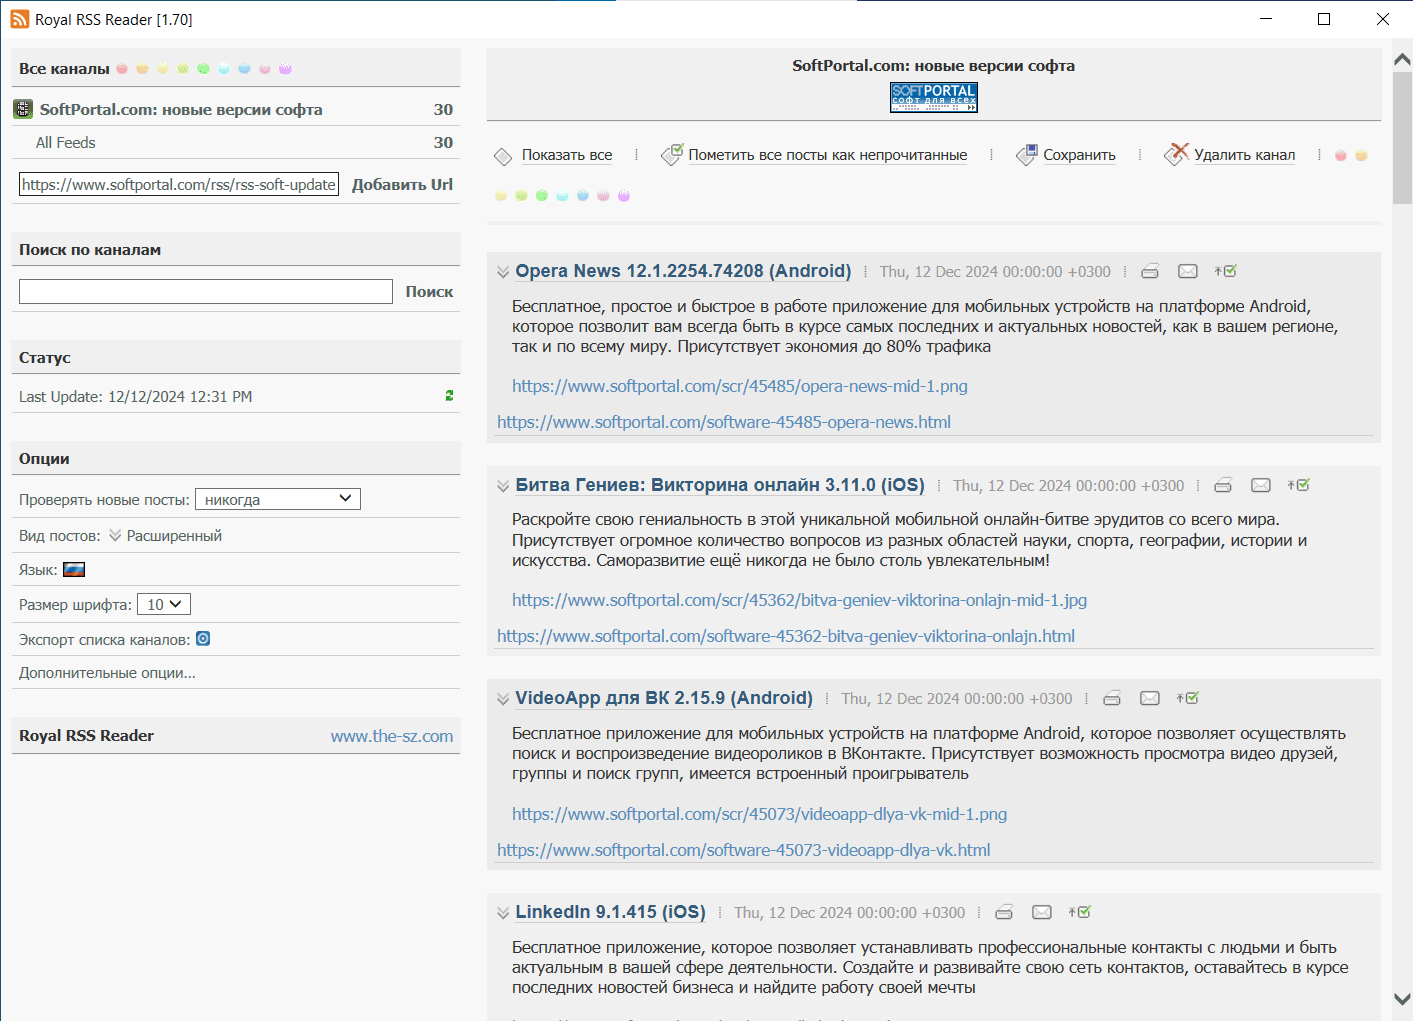This screenshot has height=1021, width=1413.
Task: Open the software-45362-bitva-geniev-viktorina-onlajn.html link
Action: pyautogui.click(x=786, y=636)
